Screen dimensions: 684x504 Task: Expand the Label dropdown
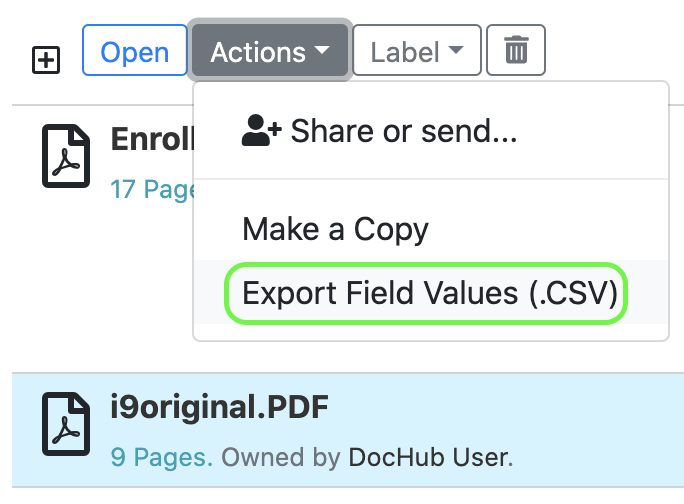pos(417,50)
